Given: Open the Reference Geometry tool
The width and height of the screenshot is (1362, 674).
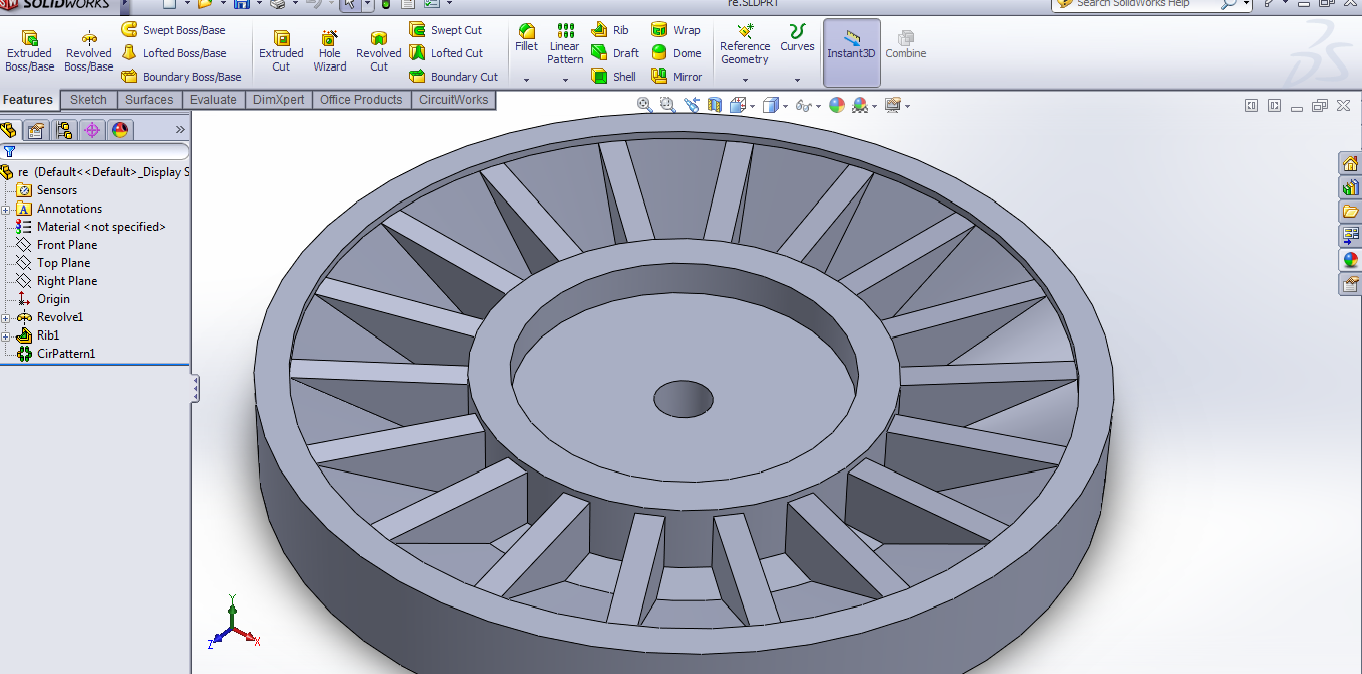Looking at the screenshot, I should tap(745, 45).
